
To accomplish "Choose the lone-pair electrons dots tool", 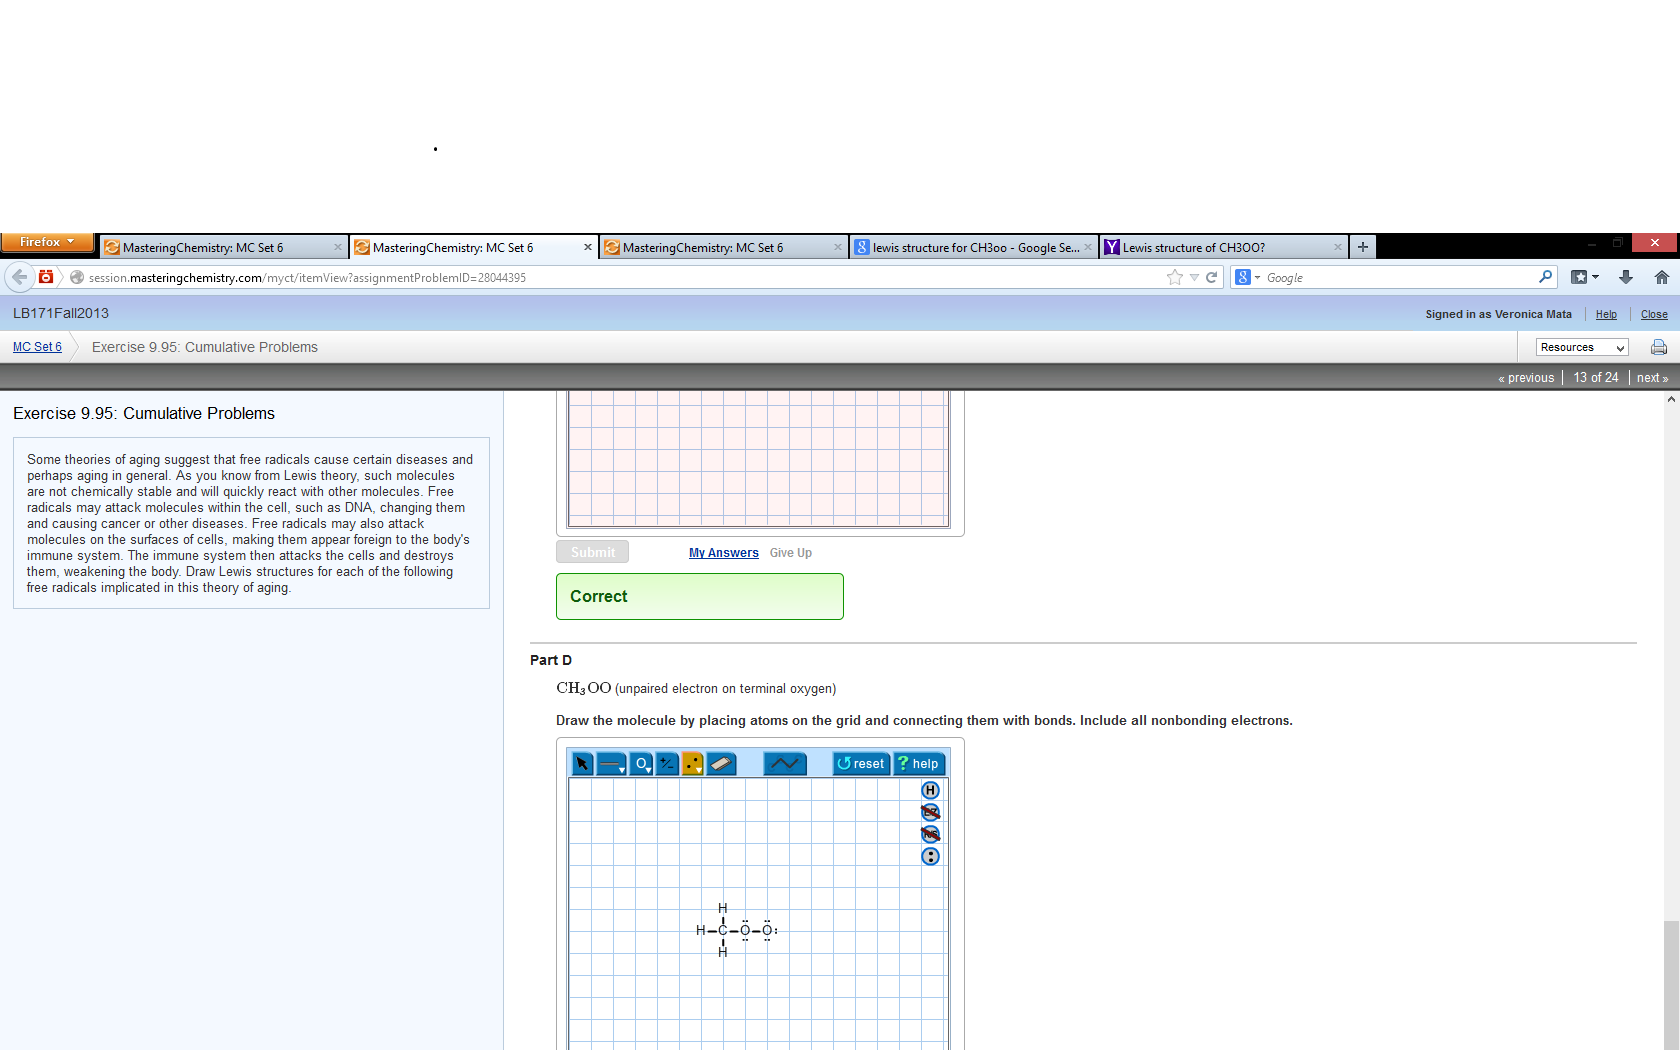I will coord(693,764).
